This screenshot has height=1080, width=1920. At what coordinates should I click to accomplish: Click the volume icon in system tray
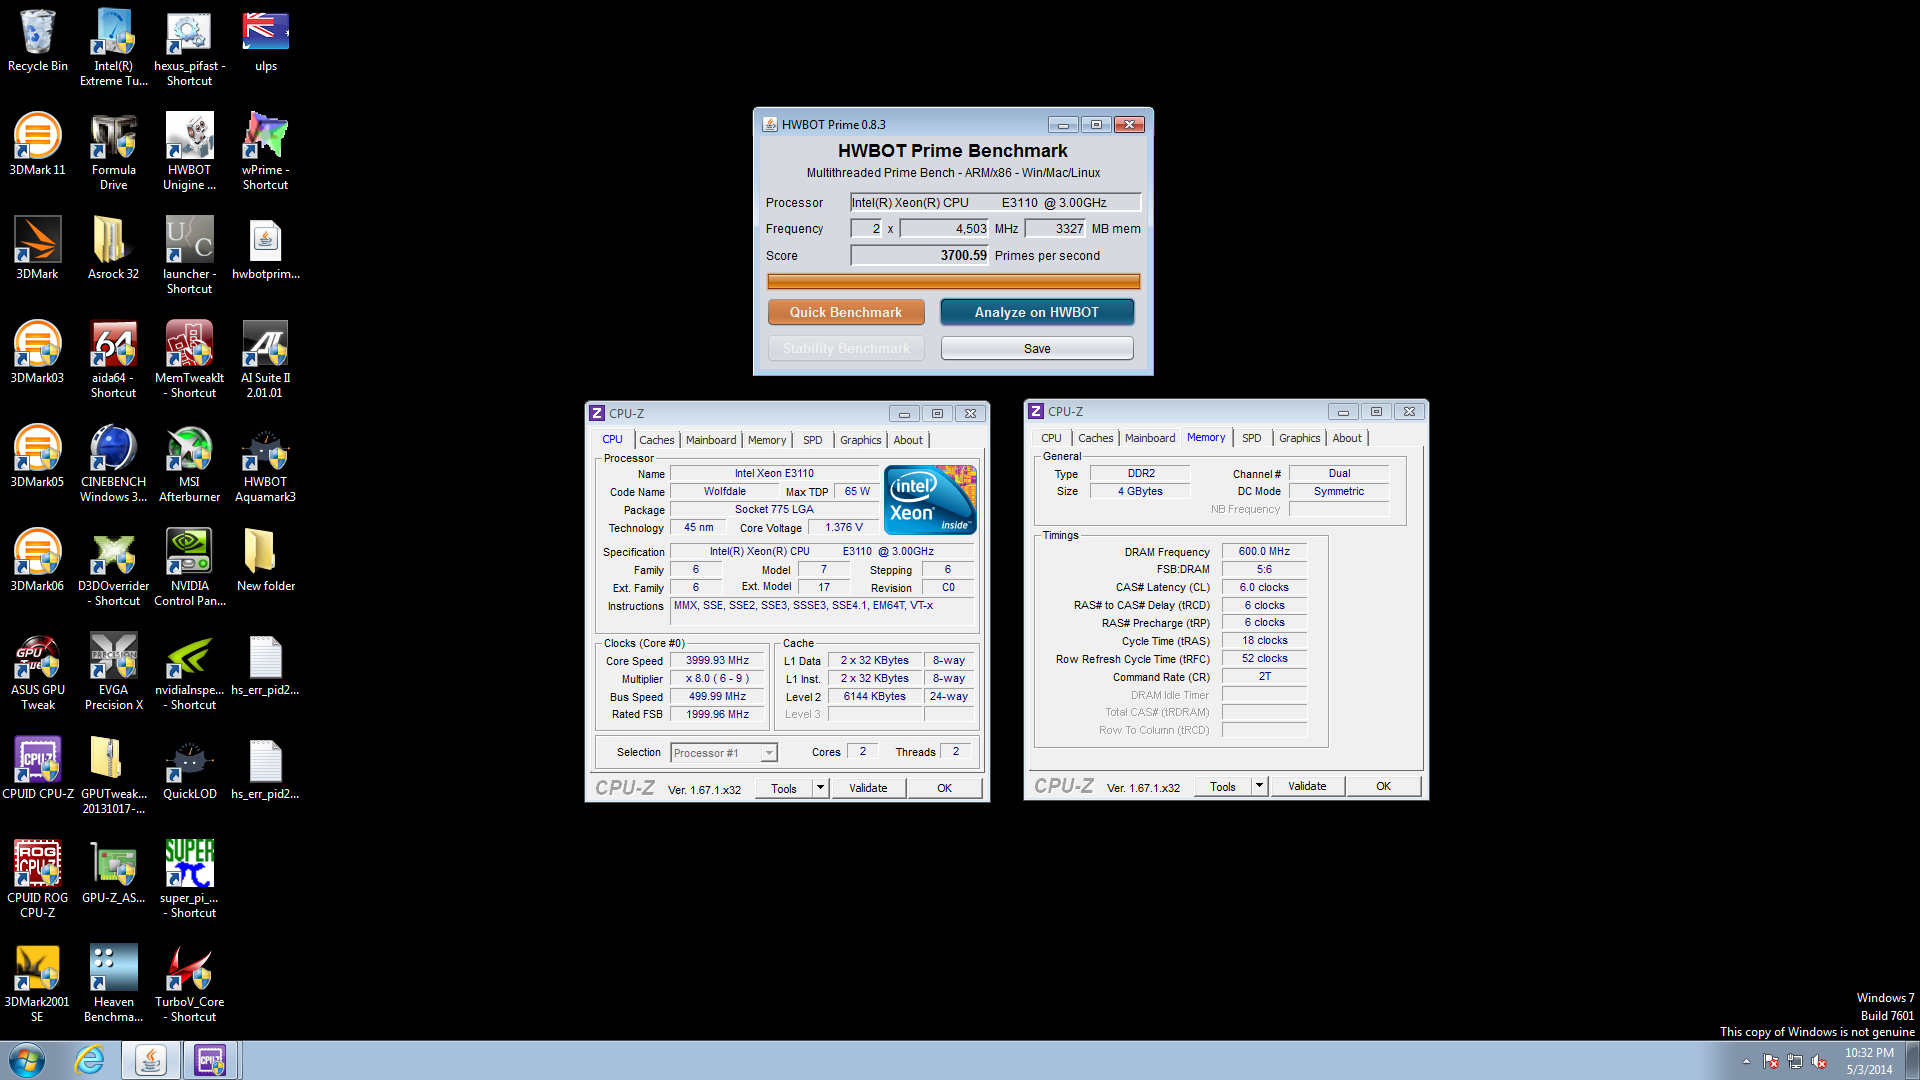(1819, 1061)
